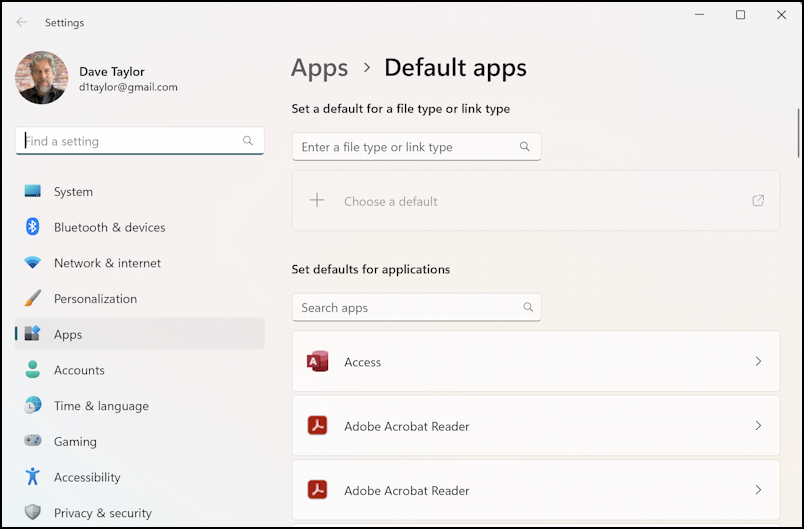
Task: Click the Apps breadcrumb link
Action: click(x=319, y=68)
